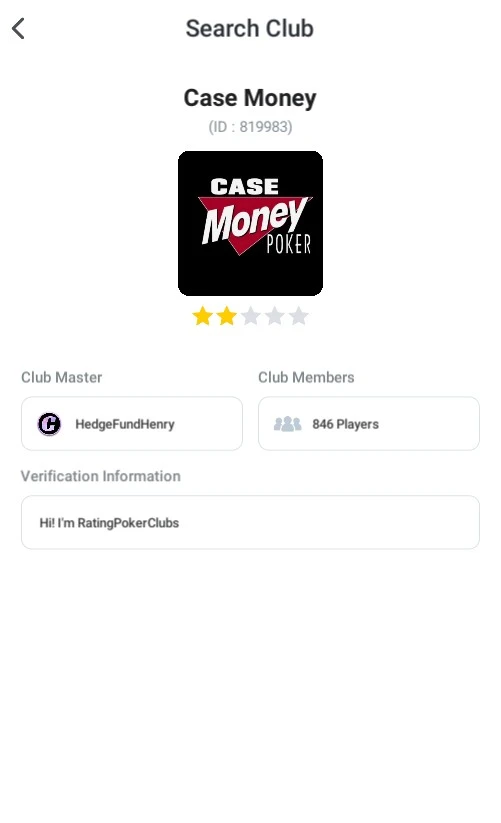This screenshot has height=823, width=501.
Task: Select the first gold rating star
Action: (202, 316)
